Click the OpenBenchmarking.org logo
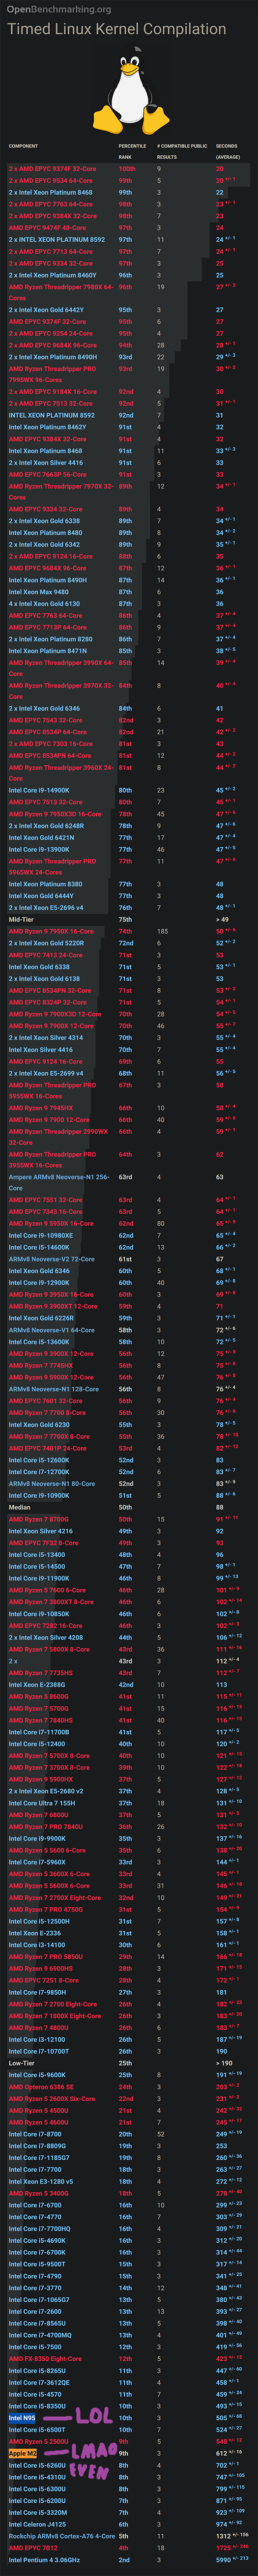The height and width of the screenshot is (2576, 258). click(x=59, y=9)
